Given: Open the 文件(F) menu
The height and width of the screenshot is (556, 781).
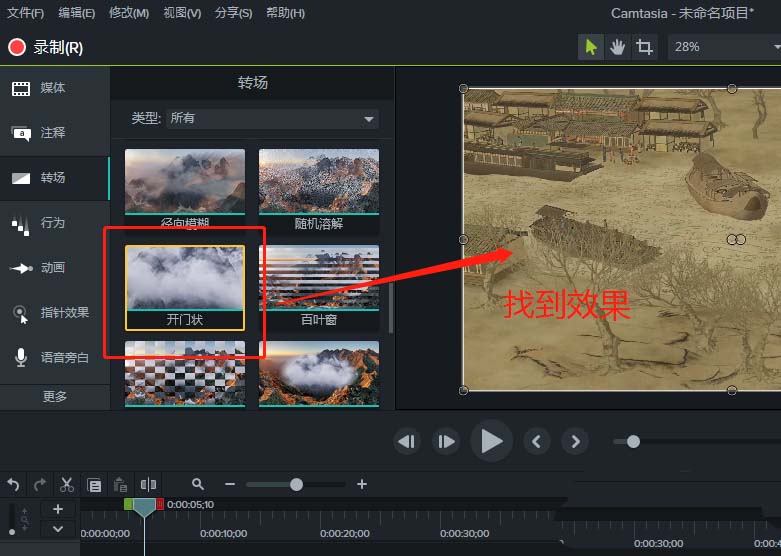Looking at the screenshot, I should [x=25, y=13].
